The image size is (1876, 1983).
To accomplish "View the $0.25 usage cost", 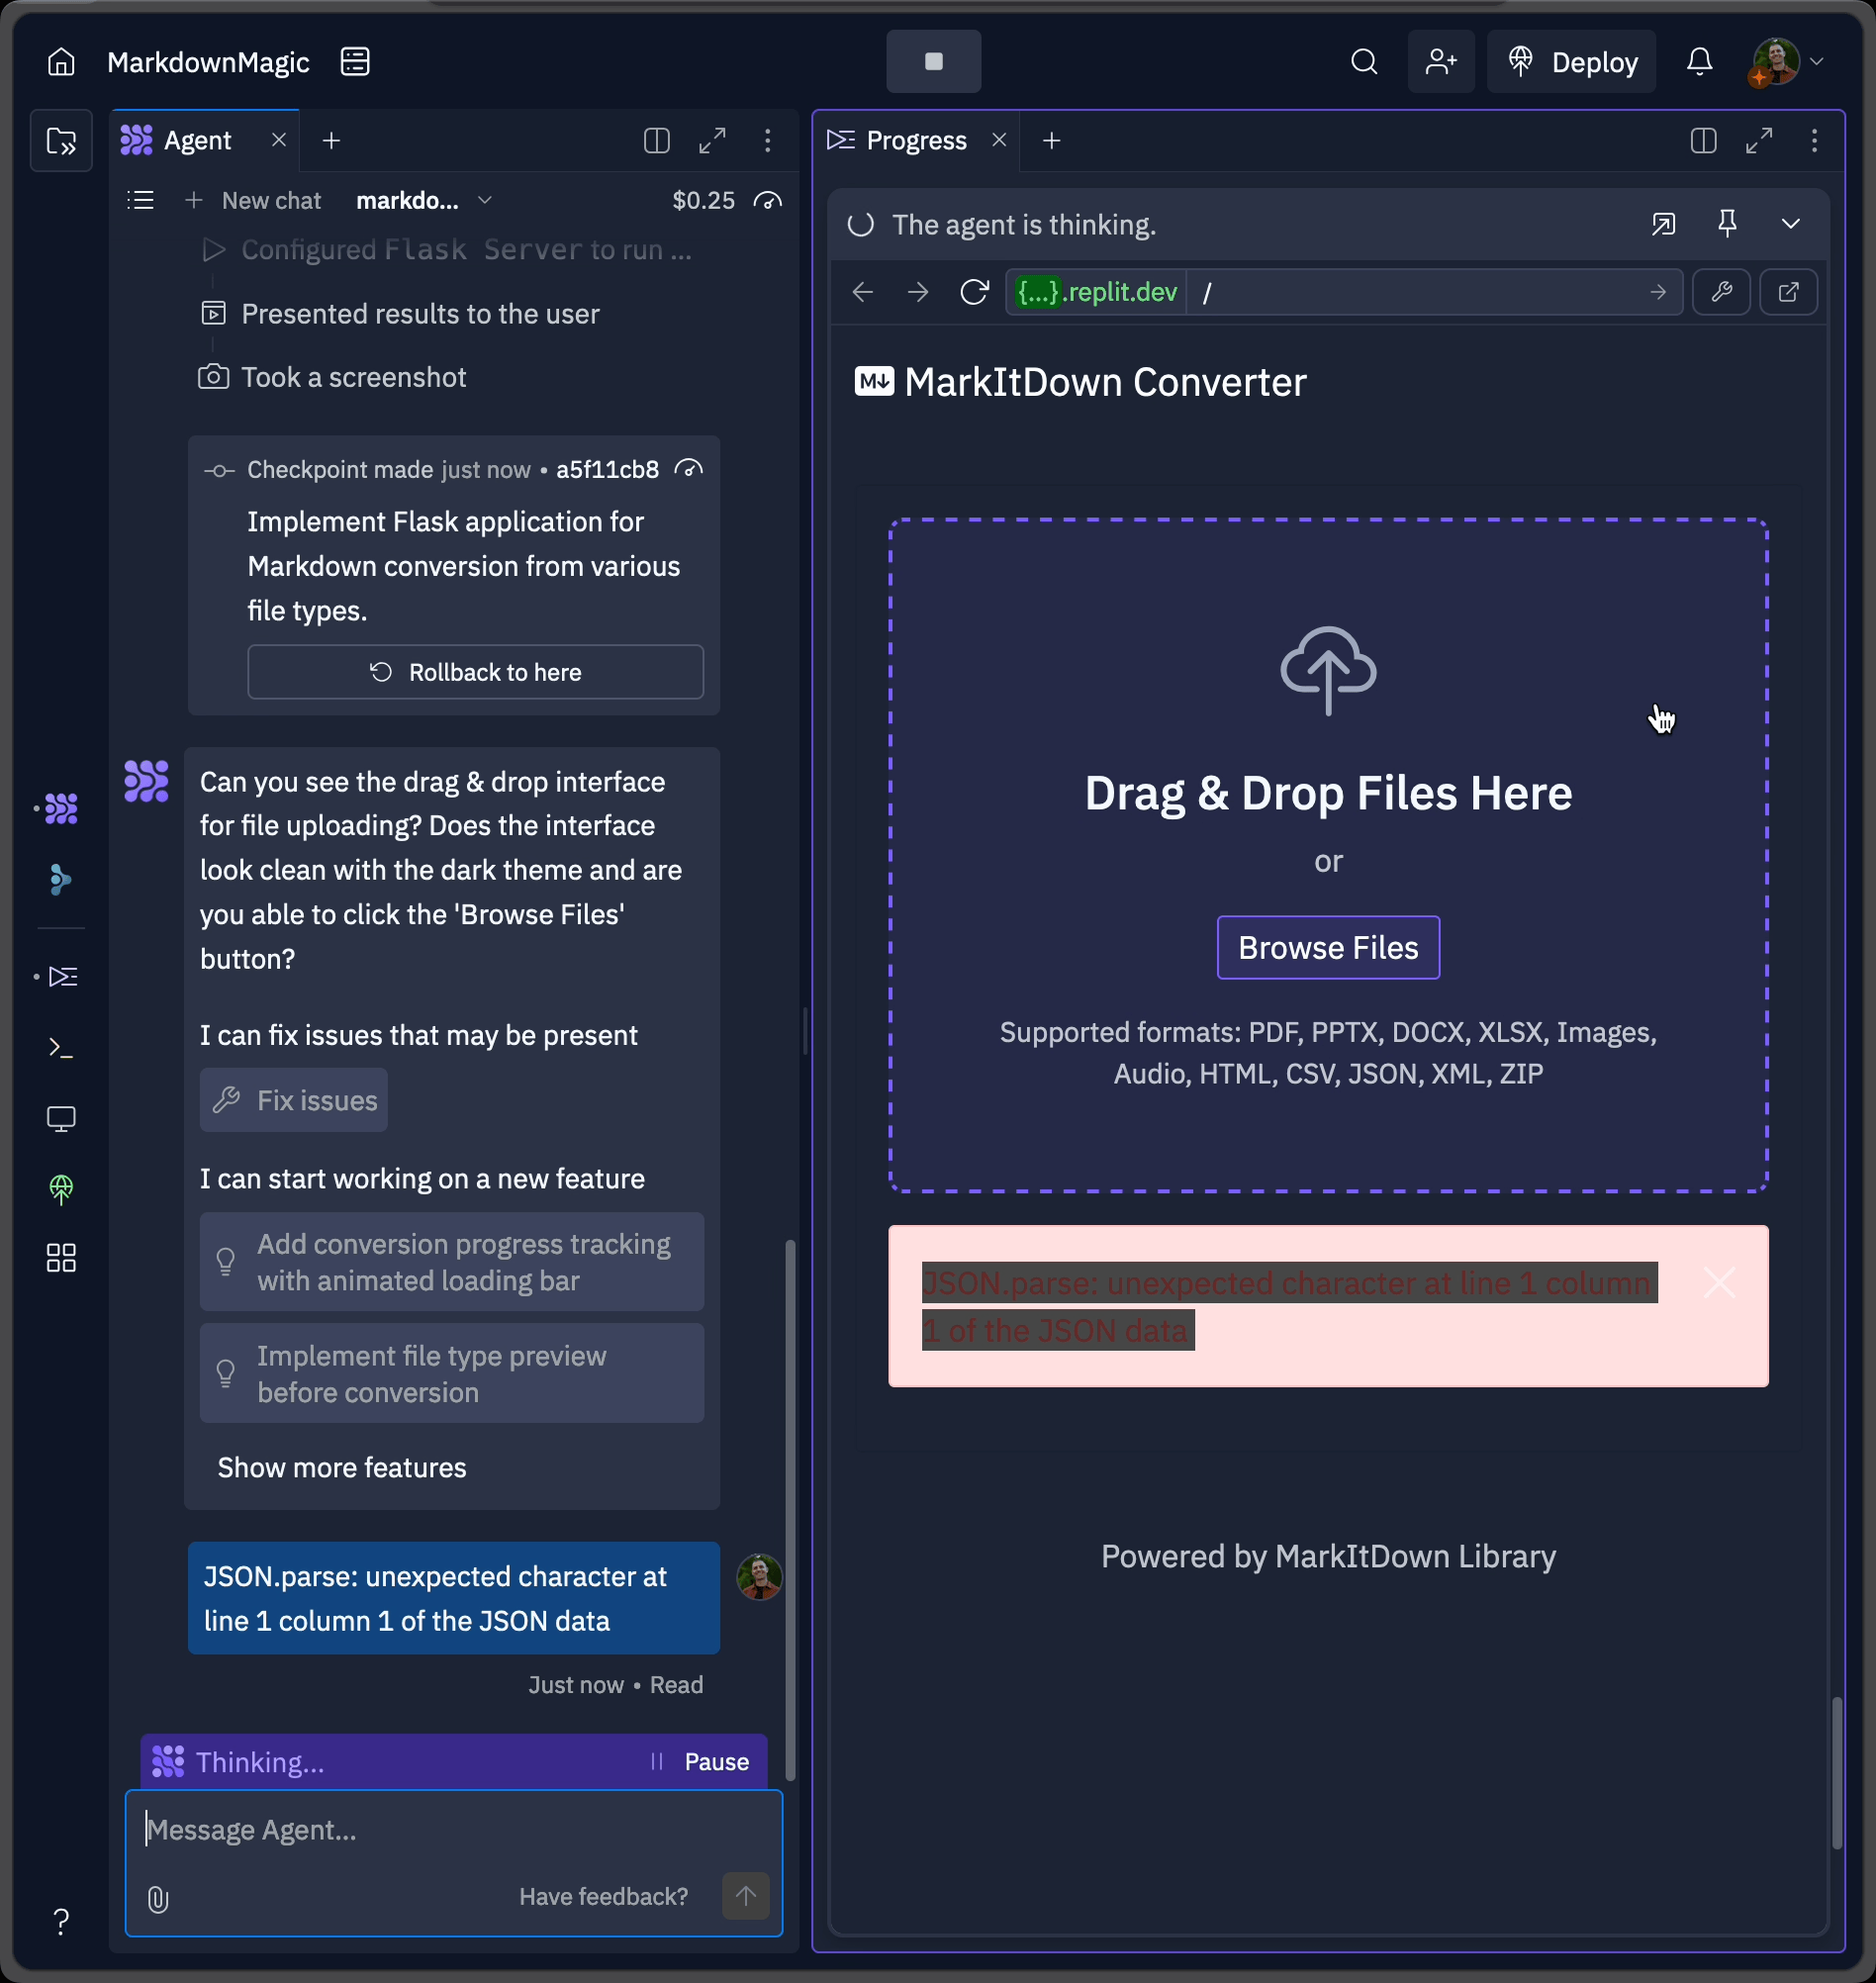I will [x=703, y=201].
